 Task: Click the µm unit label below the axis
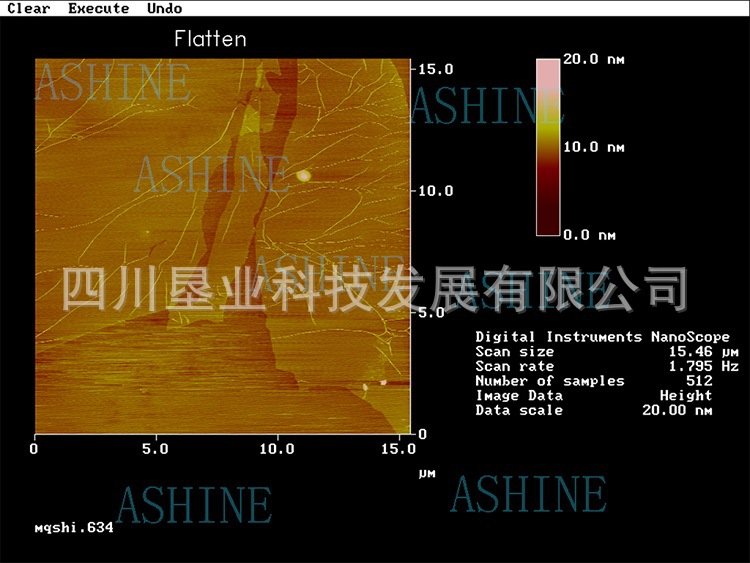click(x=427, y=472)
